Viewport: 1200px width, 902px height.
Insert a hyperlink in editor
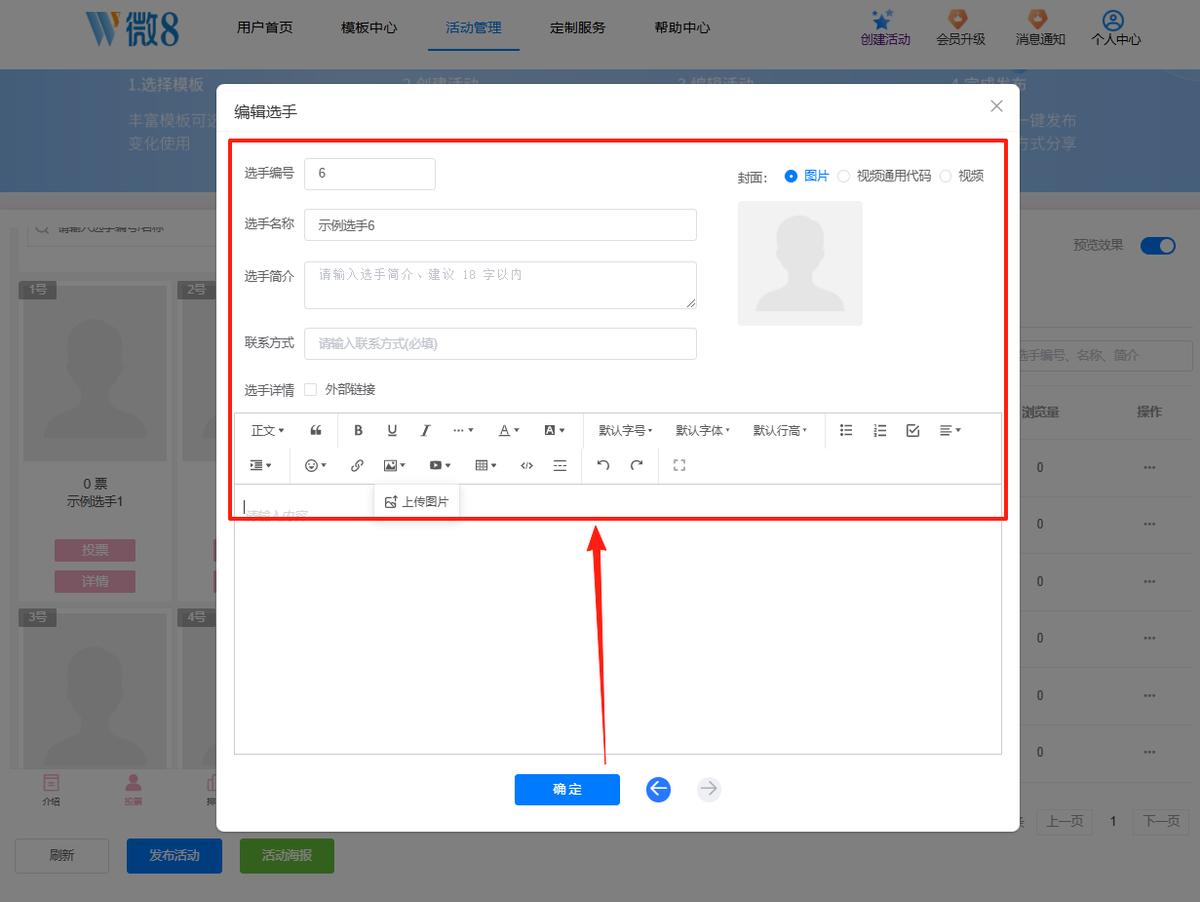pyautogui.click(x=357, y=465)
